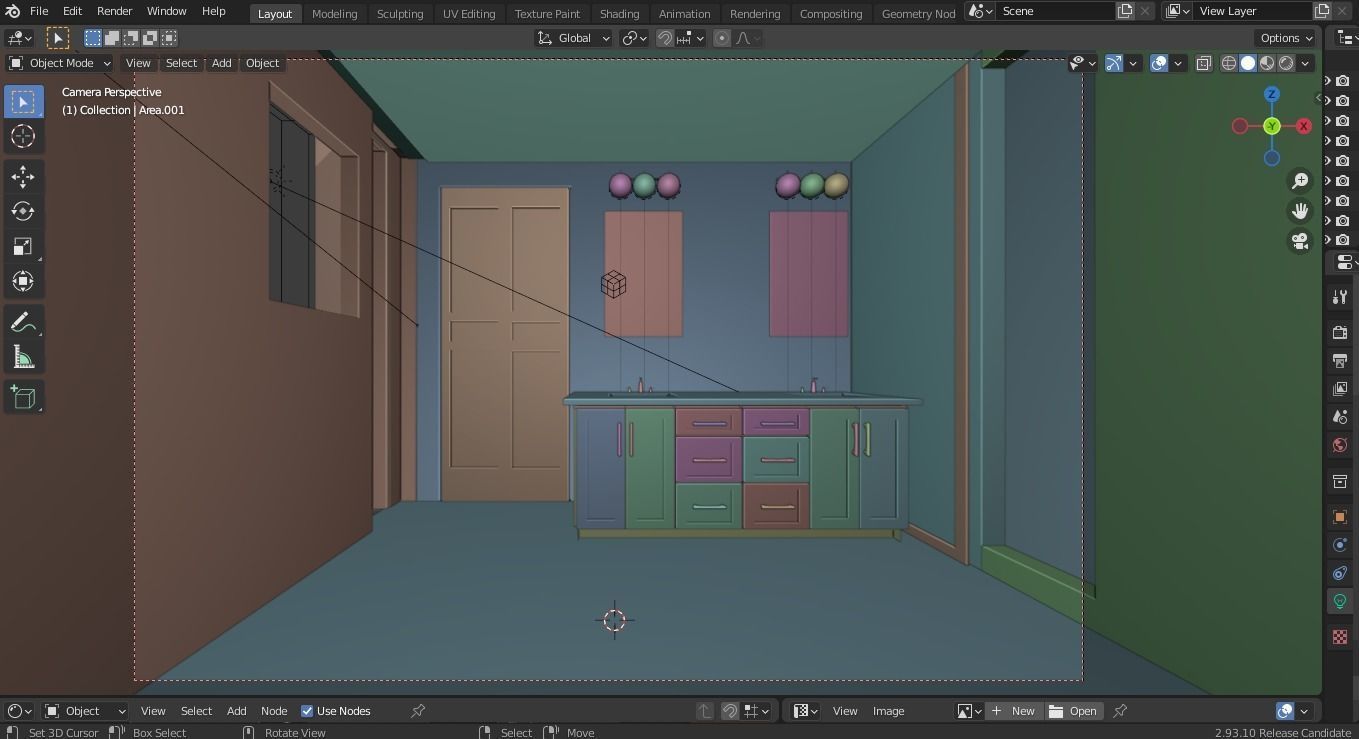Open the 3D viewport editor type dropdown
Image resolution: width=1359 pixels, height=739 pixels.
pos(19,38)
